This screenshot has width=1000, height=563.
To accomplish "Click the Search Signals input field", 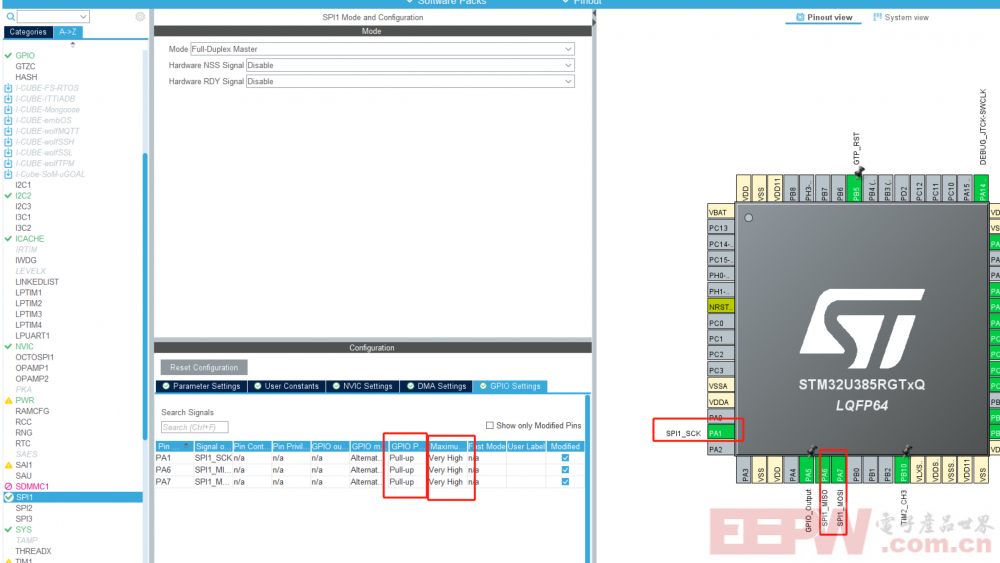I will pos(195,427).
